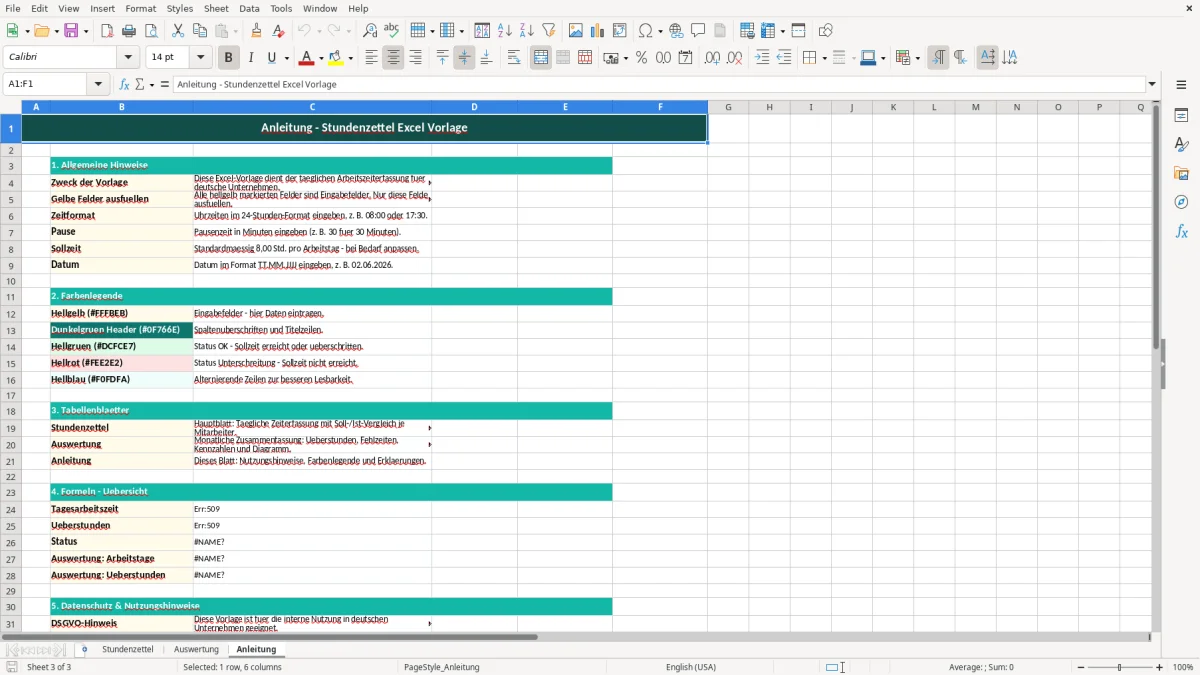1200x675 pixels.
Task: Insert a chart
Action: [598, 31]
